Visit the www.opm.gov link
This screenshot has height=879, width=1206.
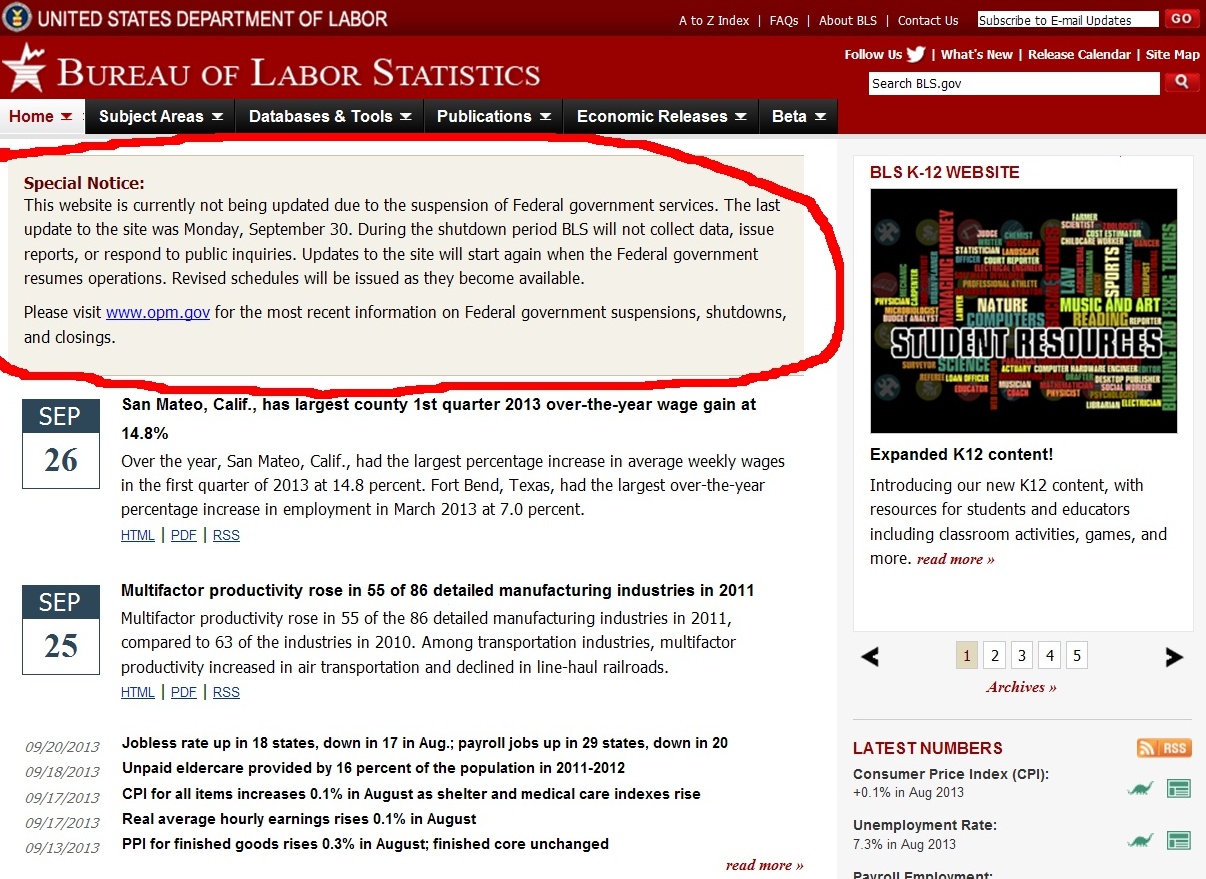point(158,312)
